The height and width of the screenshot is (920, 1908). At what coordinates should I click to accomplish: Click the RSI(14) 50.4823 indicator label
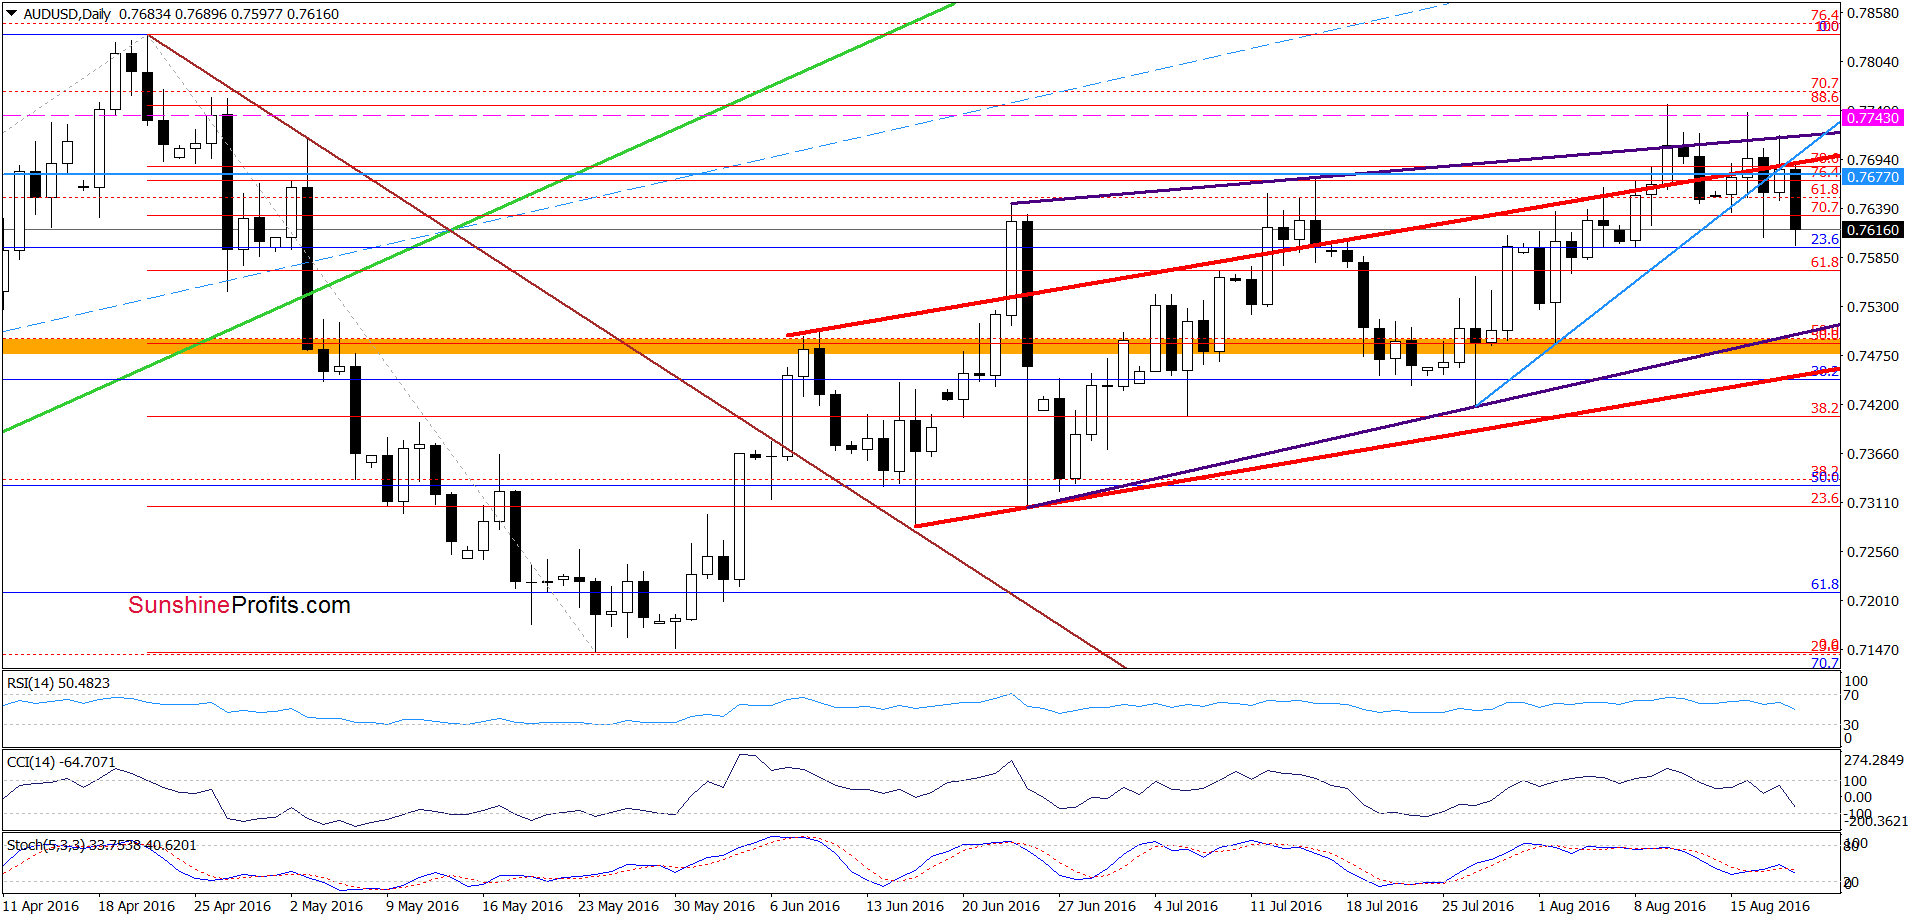58,683
